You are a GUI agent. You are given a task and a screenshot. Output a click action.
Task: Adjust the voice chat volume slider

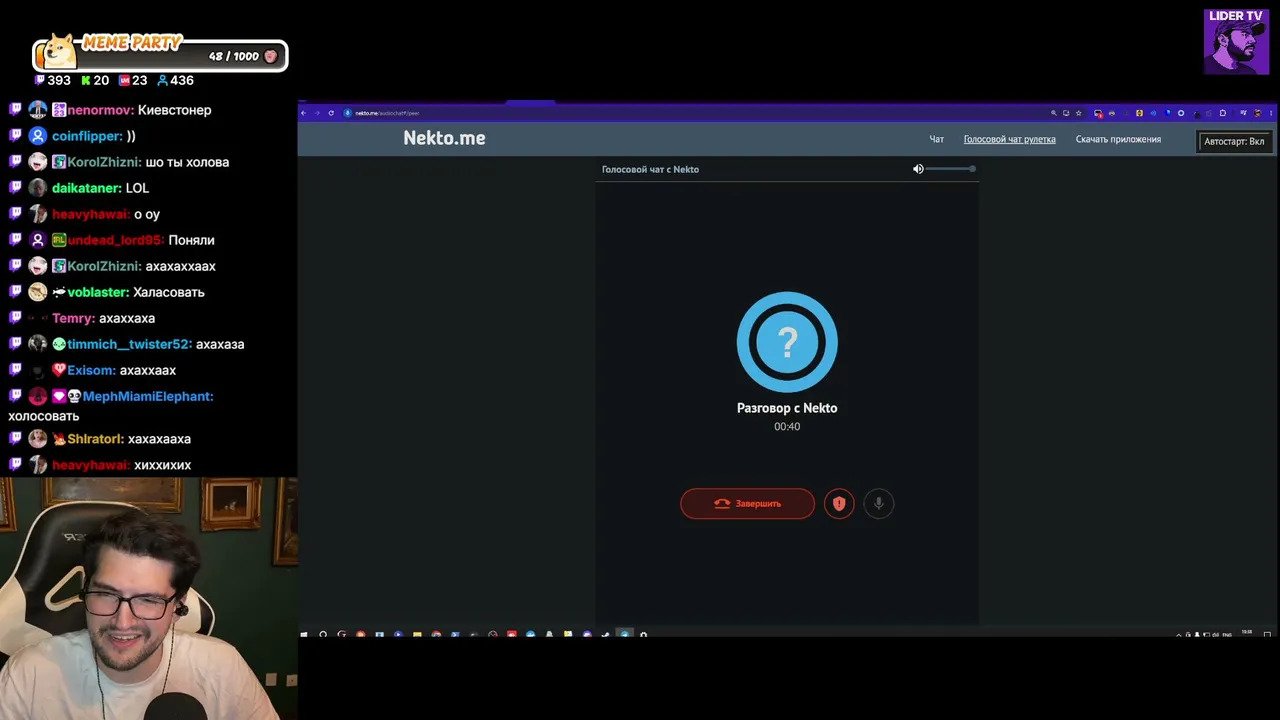[950, 169]
